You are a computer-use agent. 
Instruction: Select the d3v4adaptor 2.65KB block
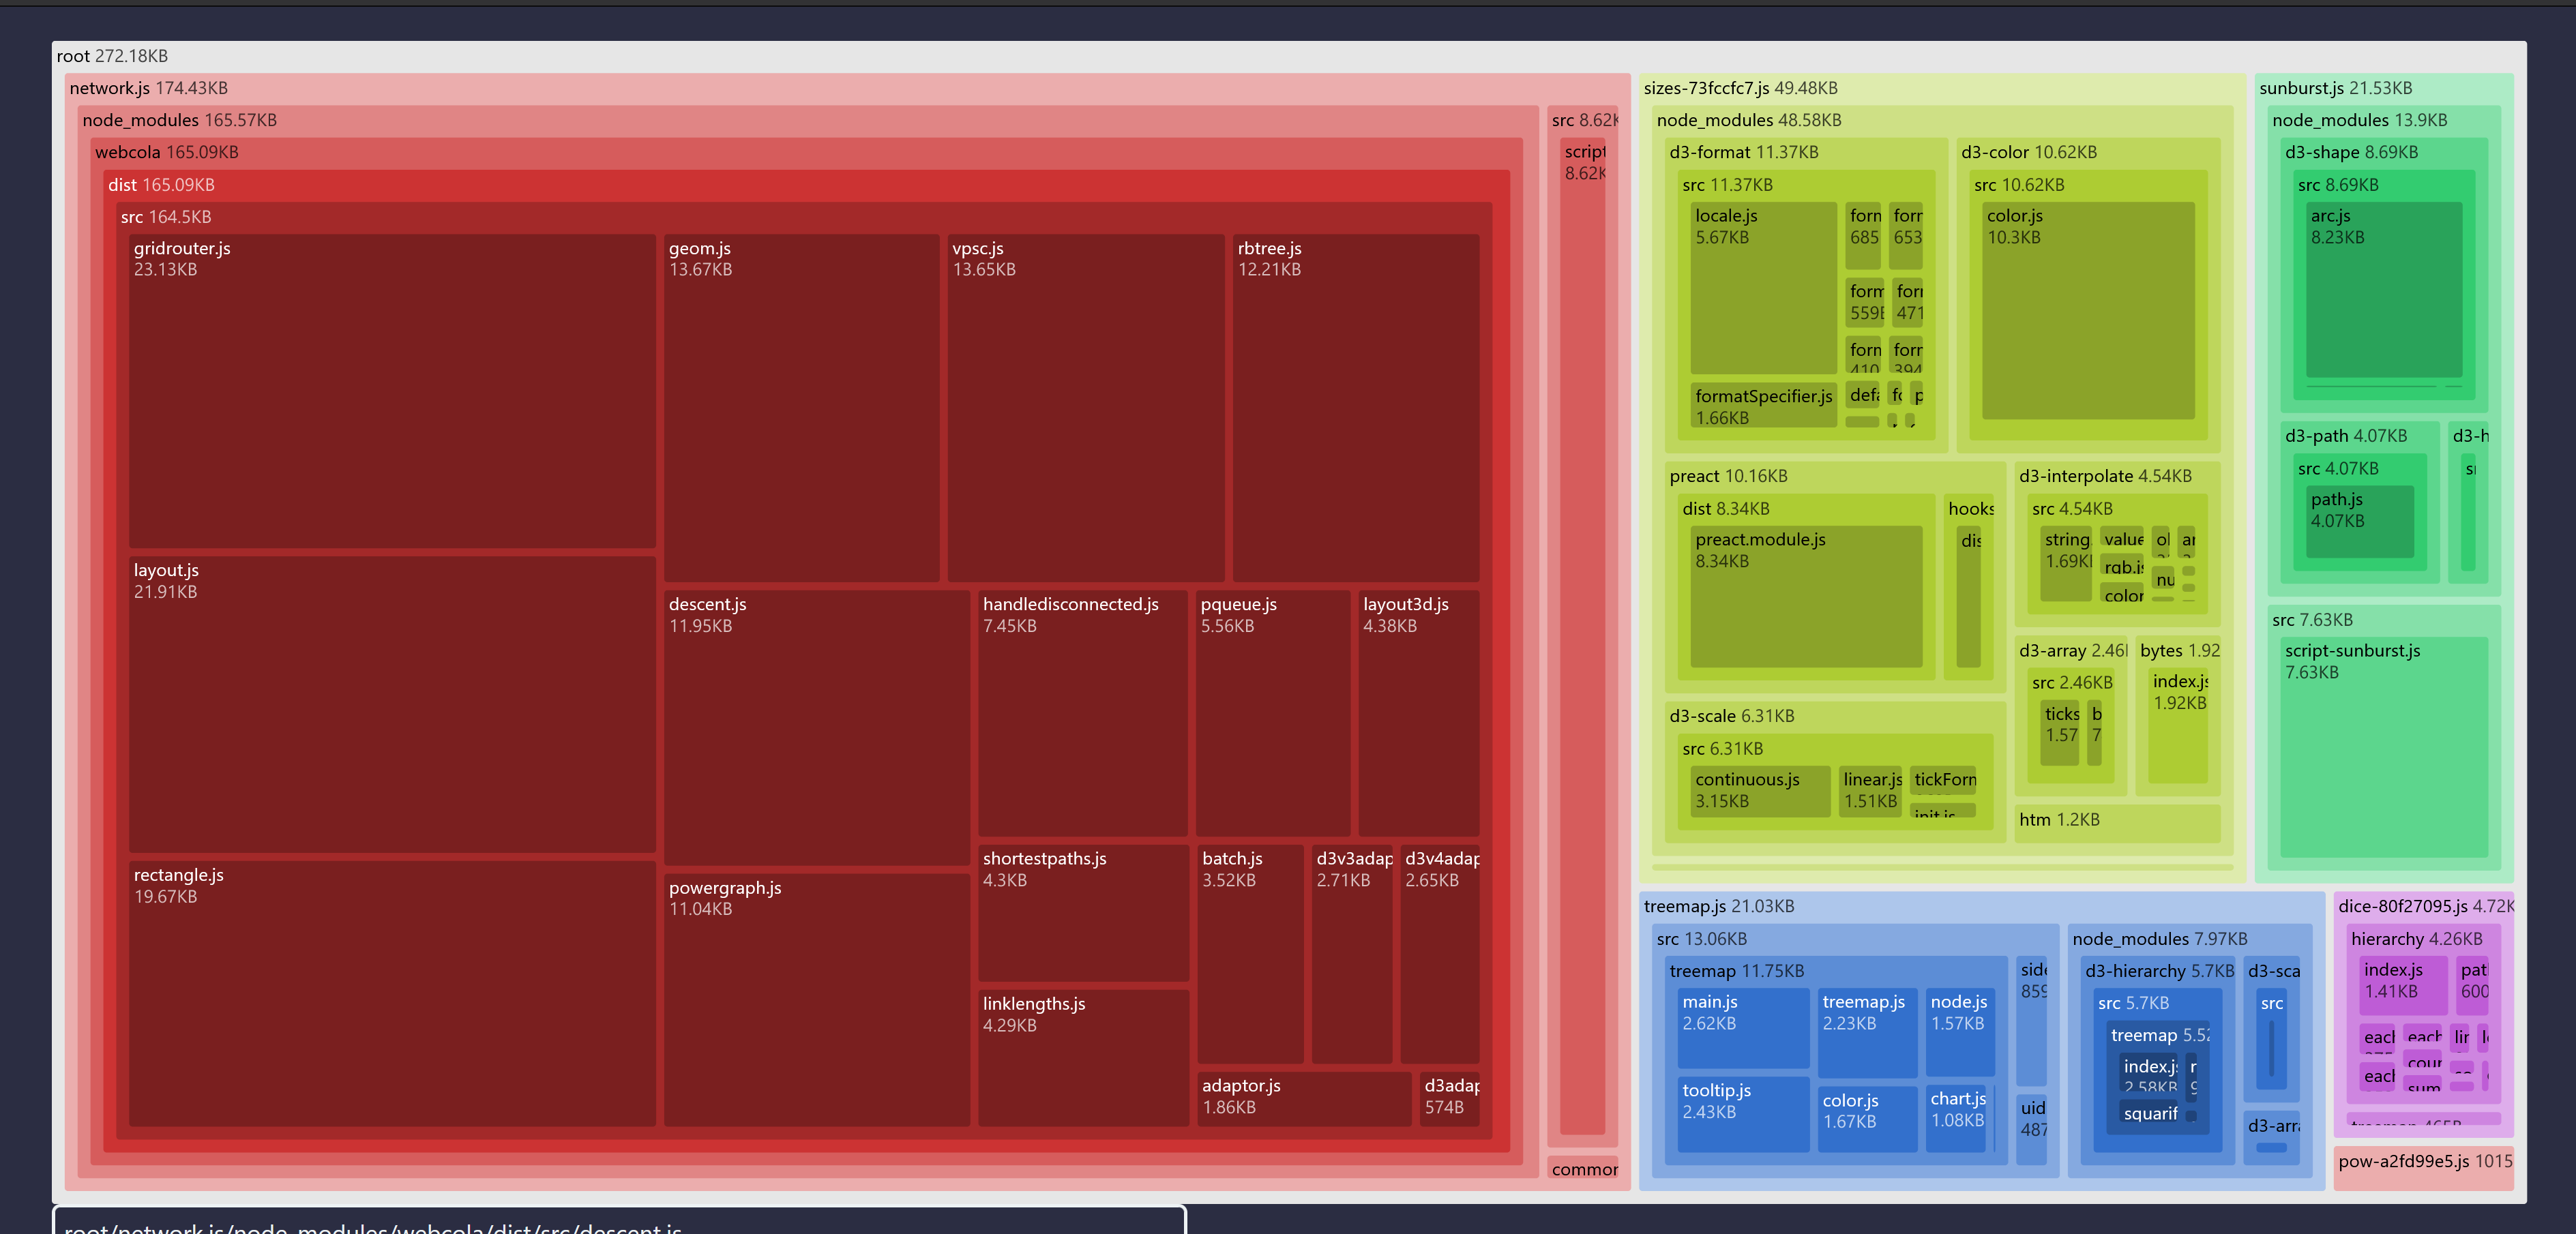pos(1439,954)
